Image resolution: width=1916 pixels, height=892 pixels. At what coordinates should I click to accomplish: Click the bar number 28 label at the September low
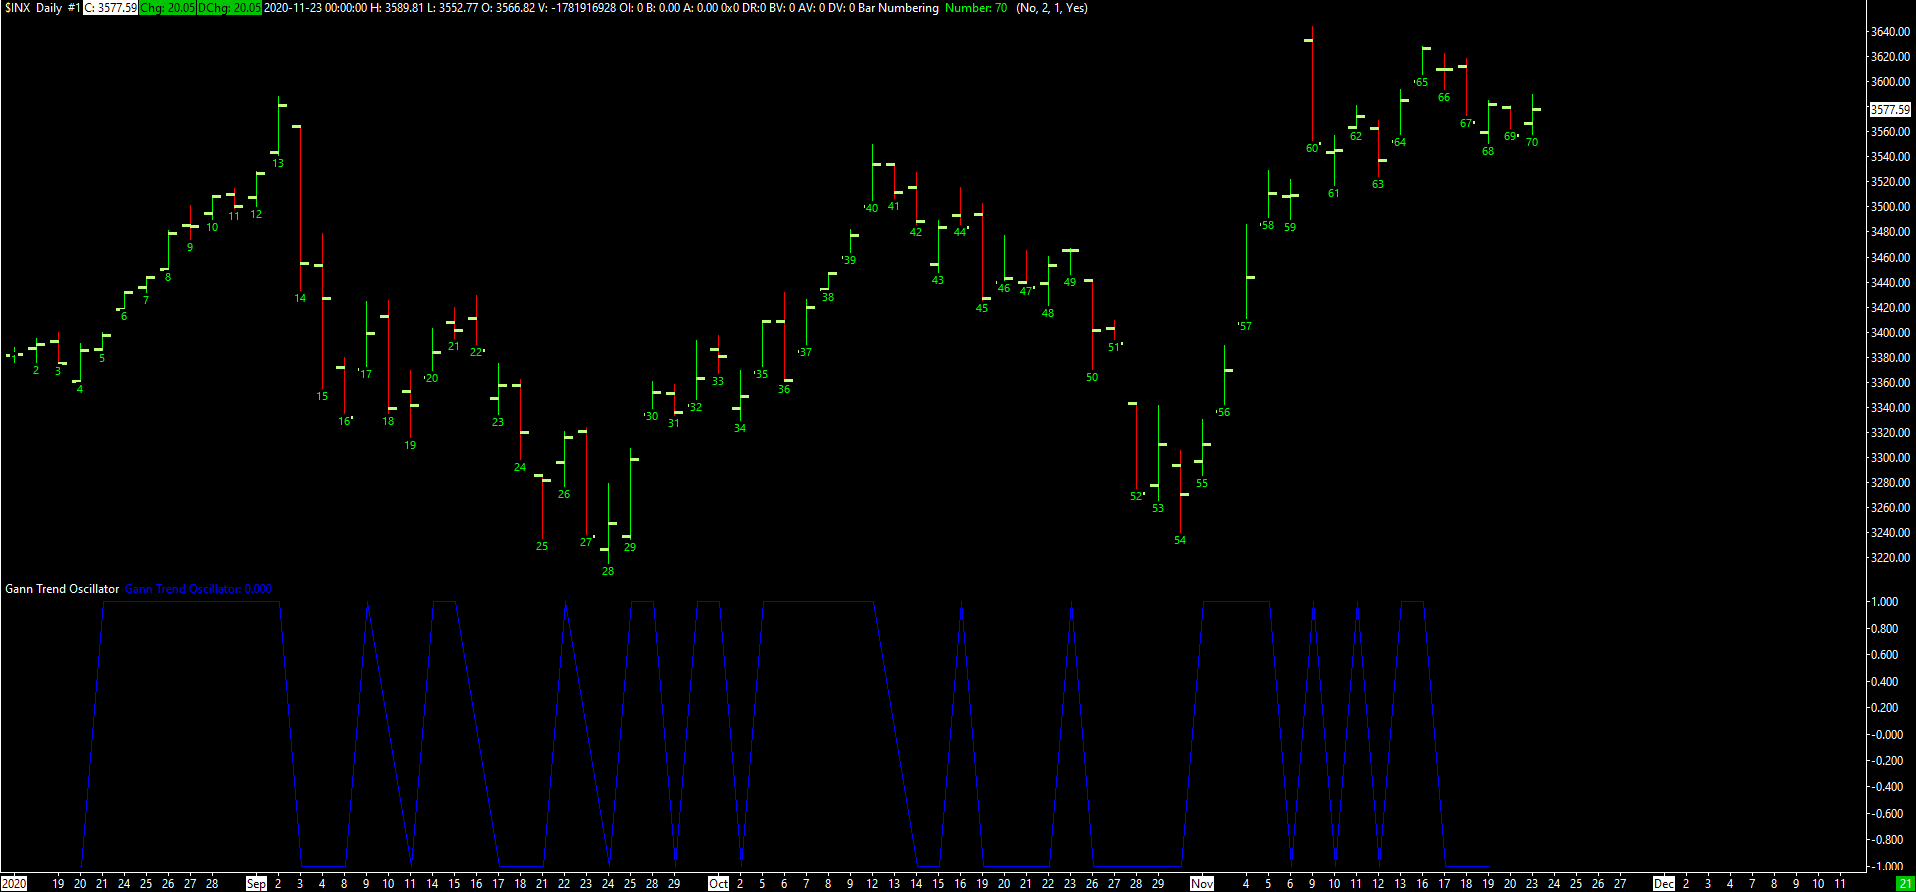pos(608,572)
